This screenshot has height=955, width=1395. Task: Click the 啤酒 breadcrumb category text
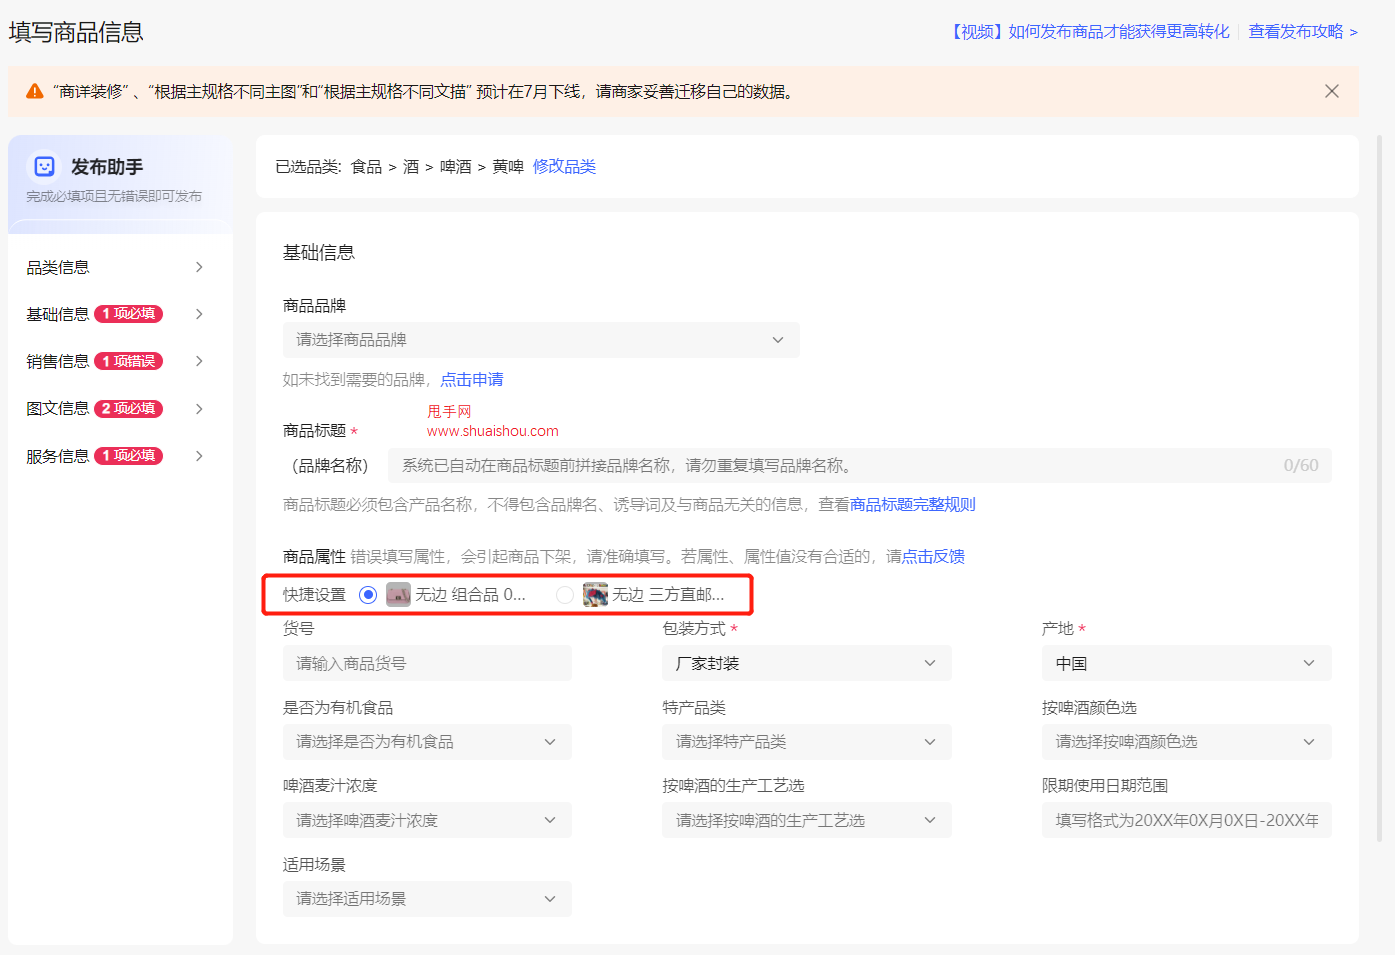pyautogui.click(x=456, y=167)
